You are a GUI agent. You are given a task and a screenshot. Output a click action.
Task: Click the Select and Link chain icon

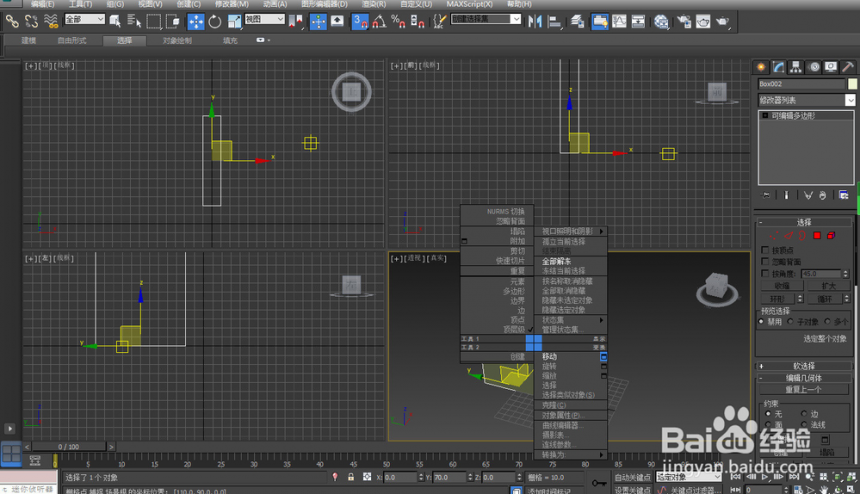click(x=12, y=21)
